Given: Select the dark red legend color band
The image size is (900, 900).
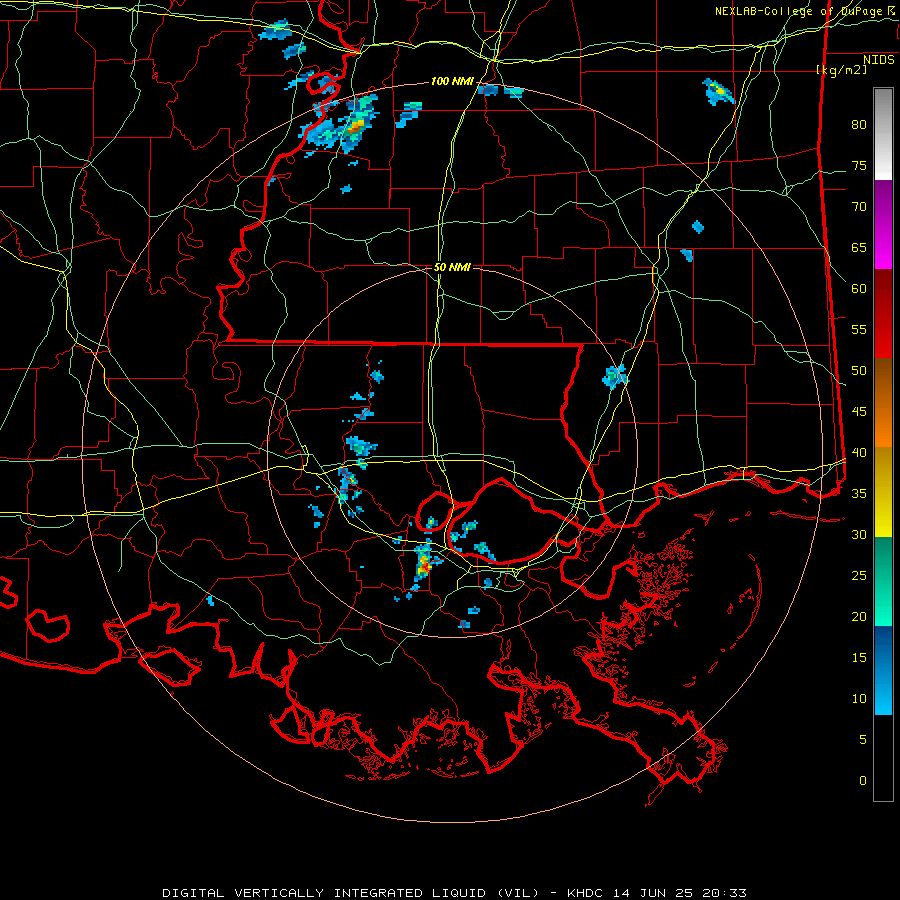Looking at the screenshot, I should point(883,313).
